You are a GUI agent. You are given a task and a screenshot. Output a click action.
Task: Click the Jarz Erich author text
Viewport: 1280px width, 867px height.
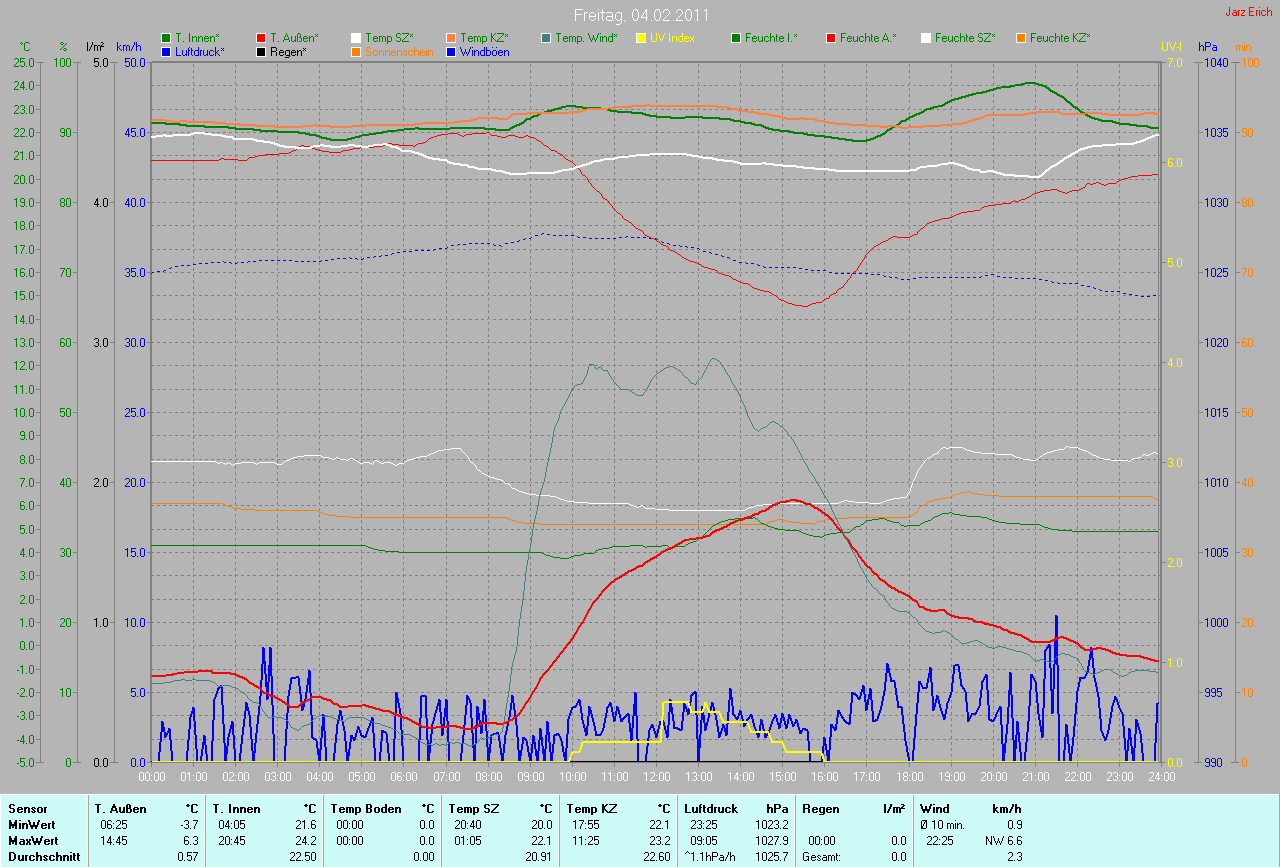[x=1249, y=12]
